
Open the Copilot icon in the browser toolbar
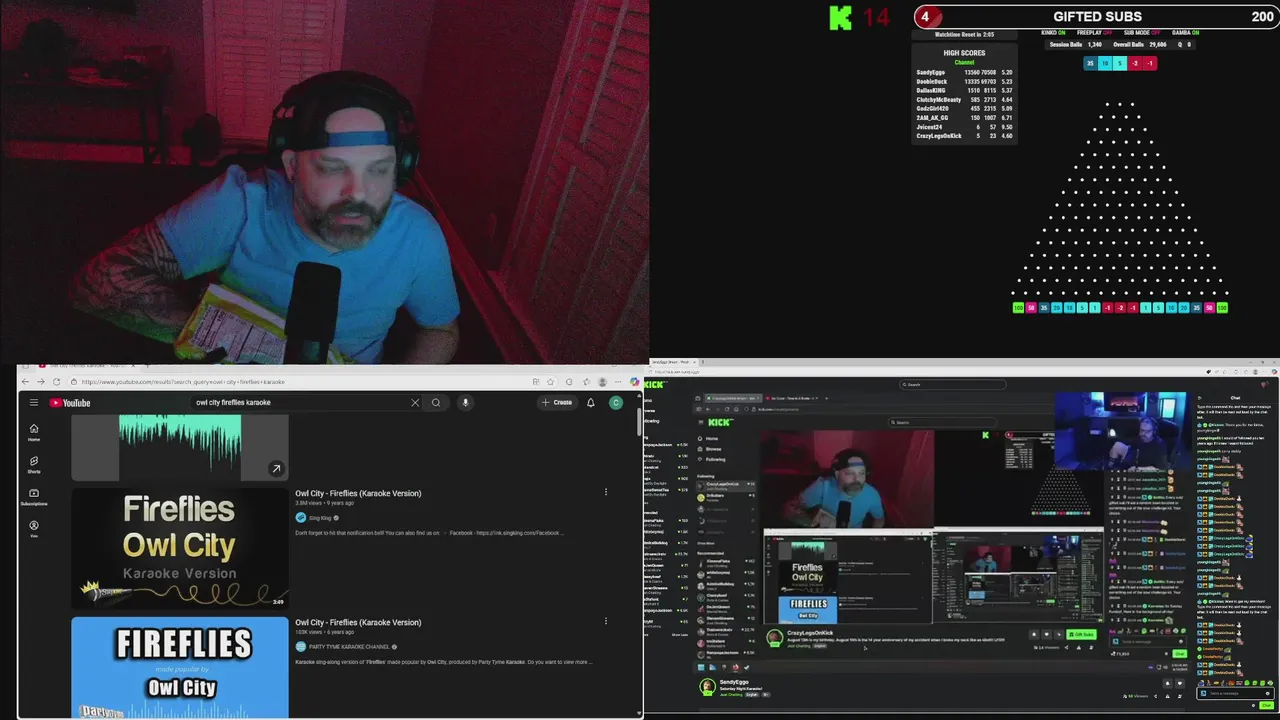634,382
